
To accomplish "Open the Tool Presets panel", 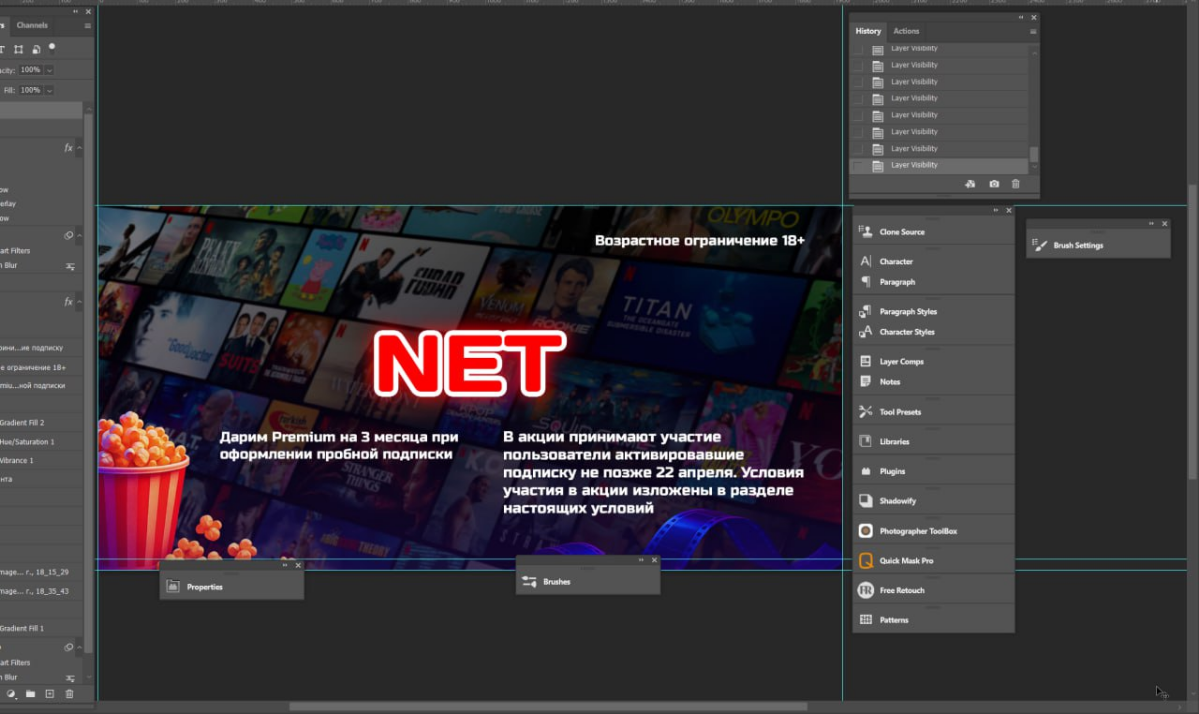I will (x=933, y=411).
